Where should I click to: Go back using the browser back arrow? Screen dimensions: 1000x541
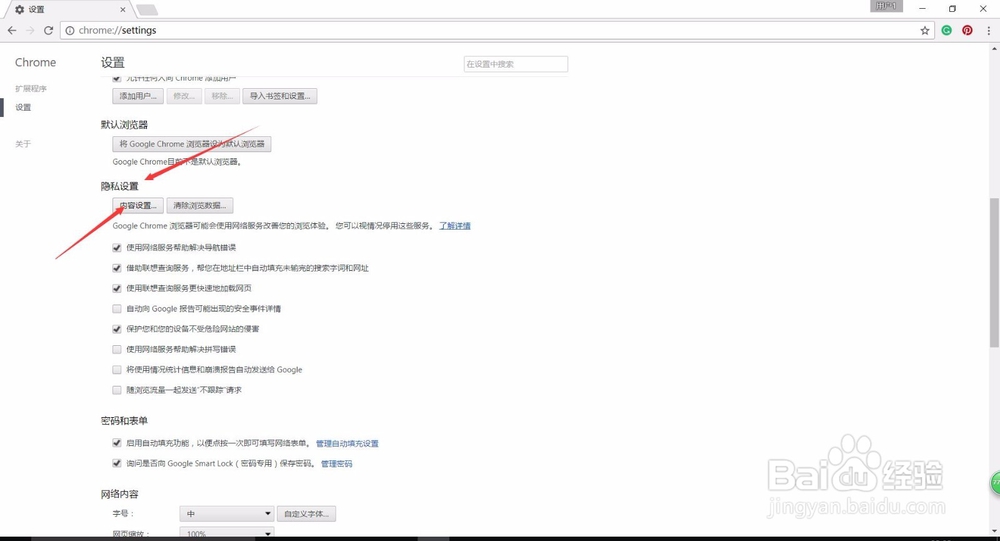12,30
